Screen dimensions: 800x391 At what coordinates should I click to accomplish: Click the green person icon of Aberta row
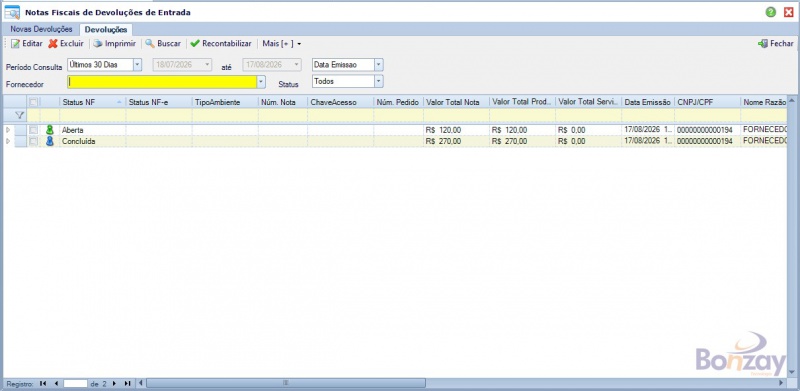tap(49, 130)
